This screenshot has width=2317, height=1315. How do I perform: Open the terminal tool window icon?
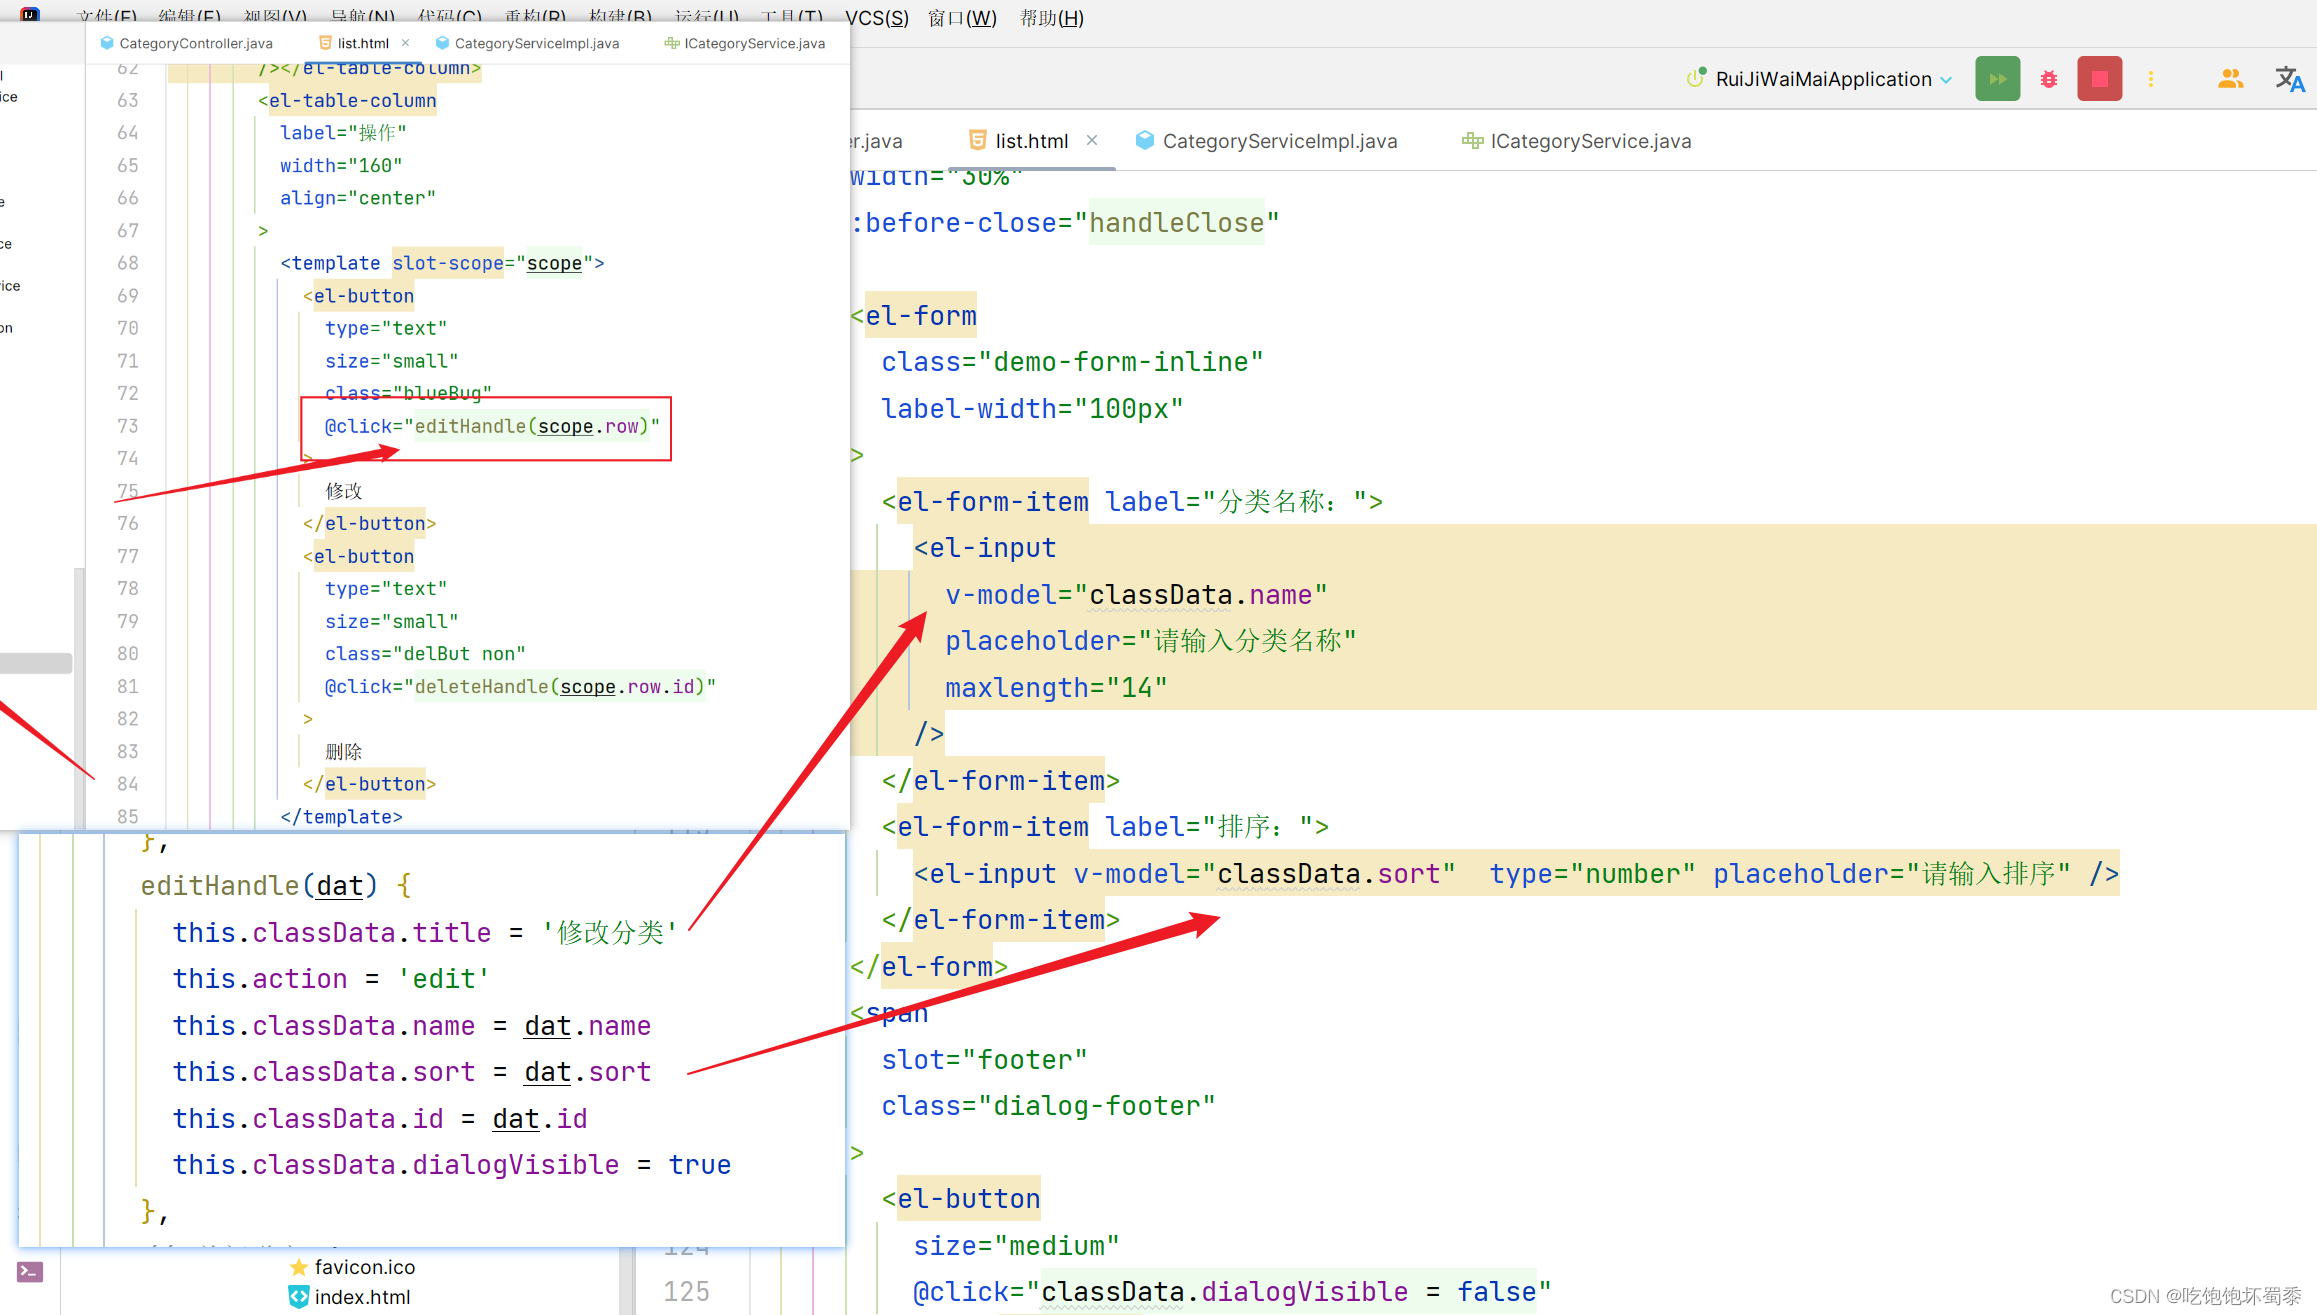[x=30, y=1272]
